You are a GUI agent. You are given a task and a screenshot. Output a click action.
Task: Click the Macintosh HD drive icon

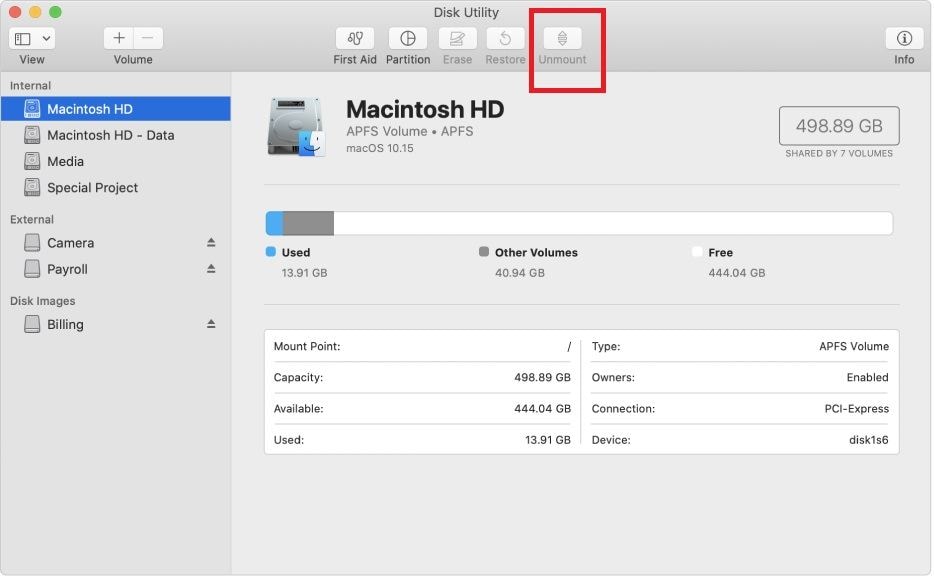point(297,127)
